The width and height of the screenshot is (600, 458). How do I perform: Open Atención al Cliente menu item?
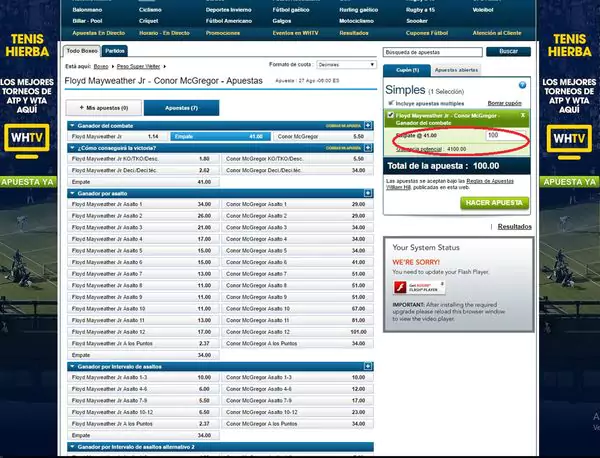click(x=497, y=33)
